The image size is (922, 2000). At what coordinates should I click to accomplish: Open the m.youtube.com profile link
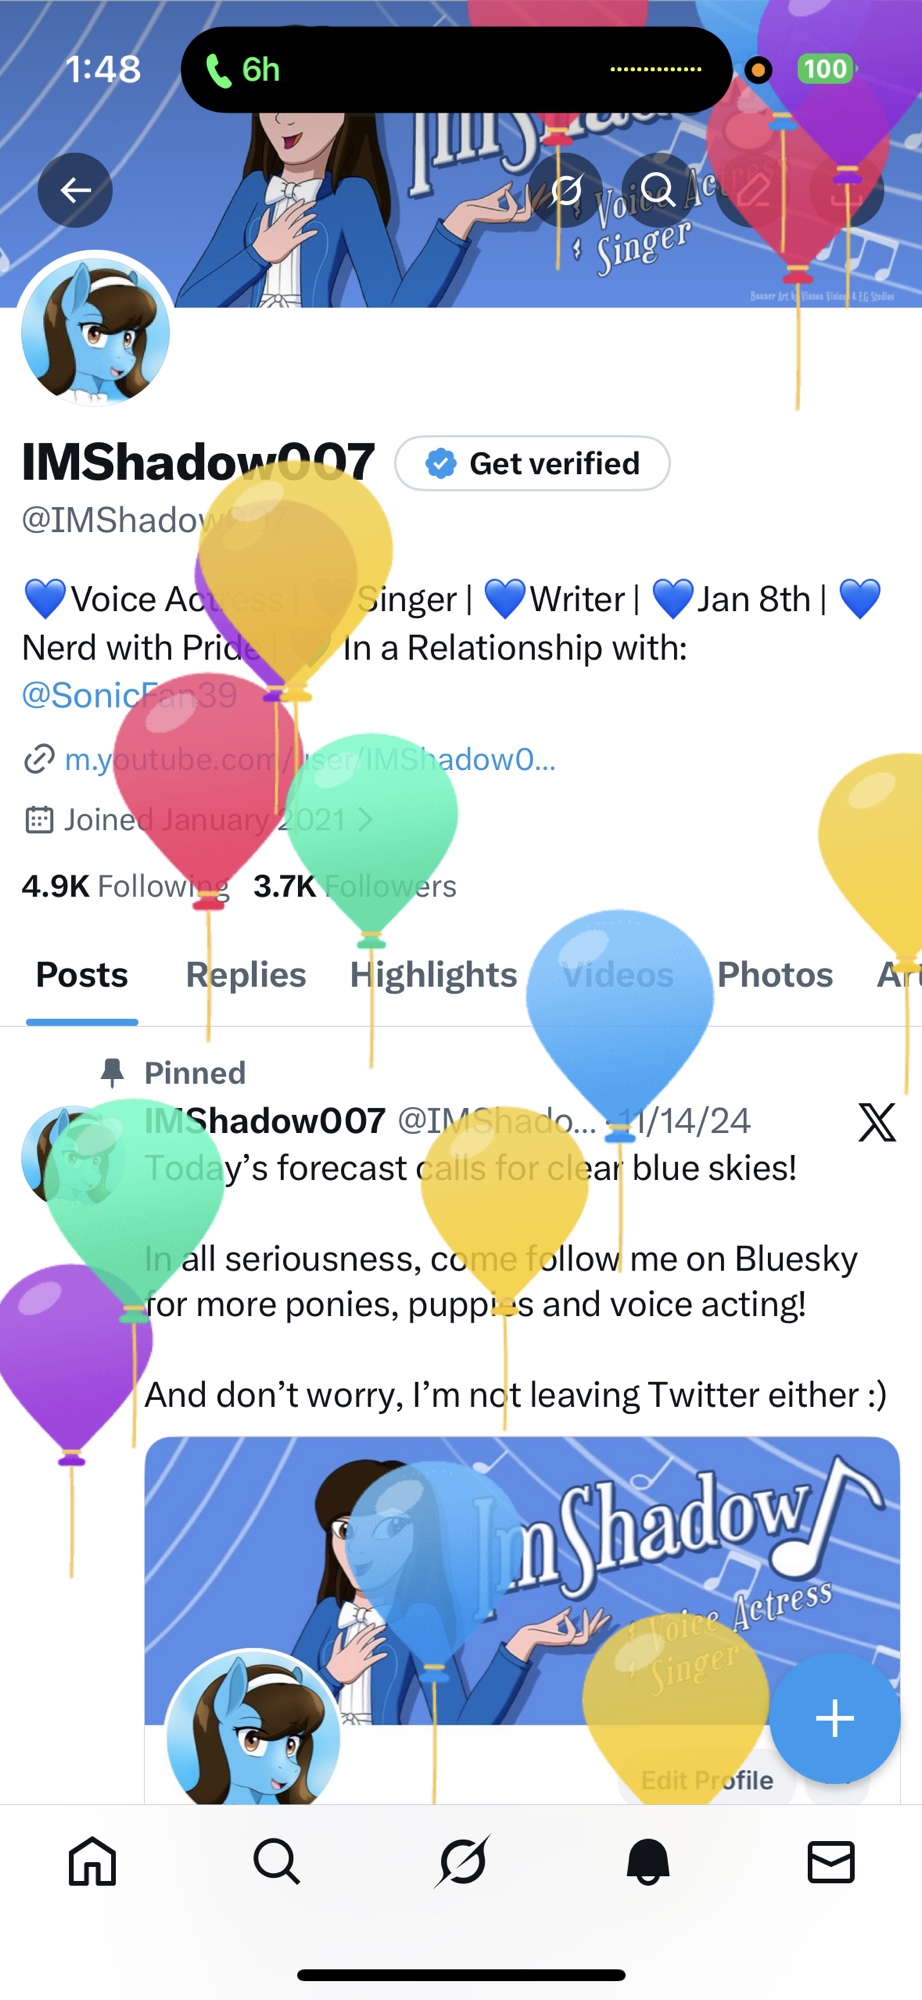pyautogui.click(x=310, y=760)
